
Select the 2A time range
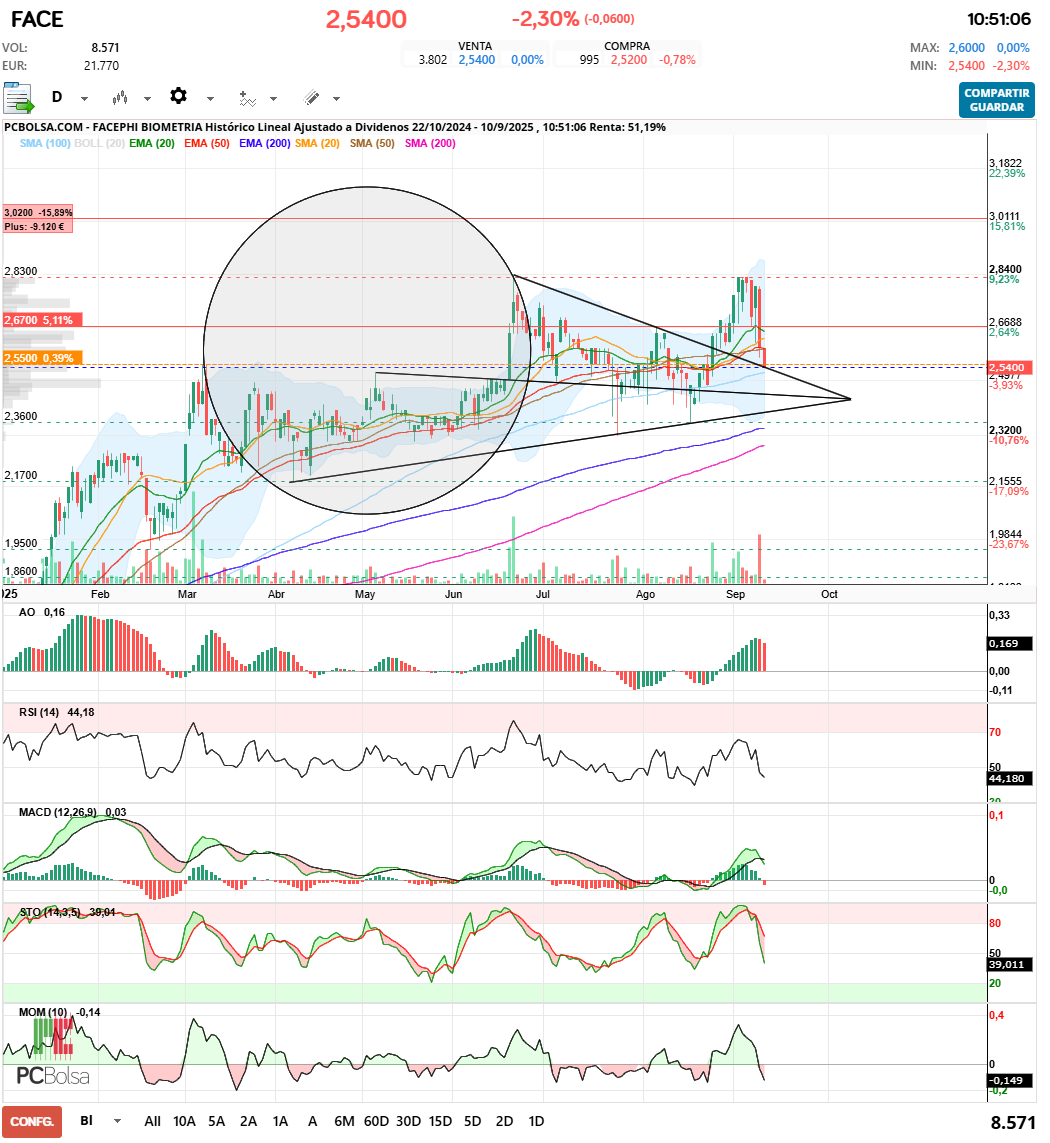click(x=249, y=1121)
